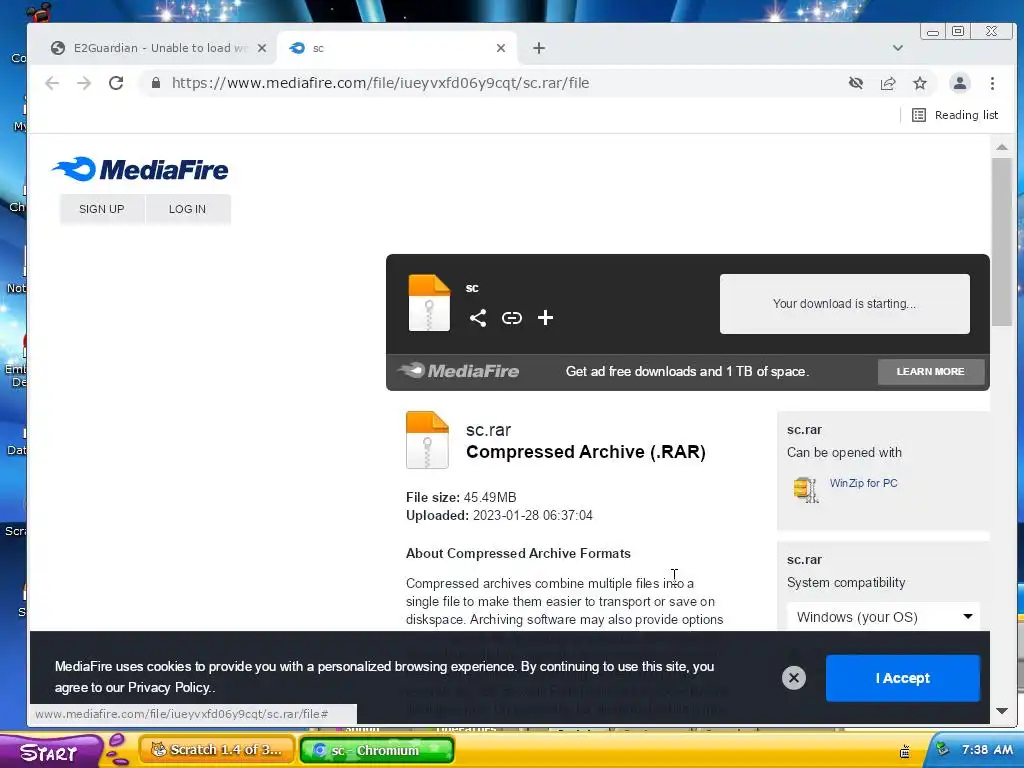Accept cookies with I Accept
Image resolution: width=1024 pixels, height=768 pixels.
[903, 678]
